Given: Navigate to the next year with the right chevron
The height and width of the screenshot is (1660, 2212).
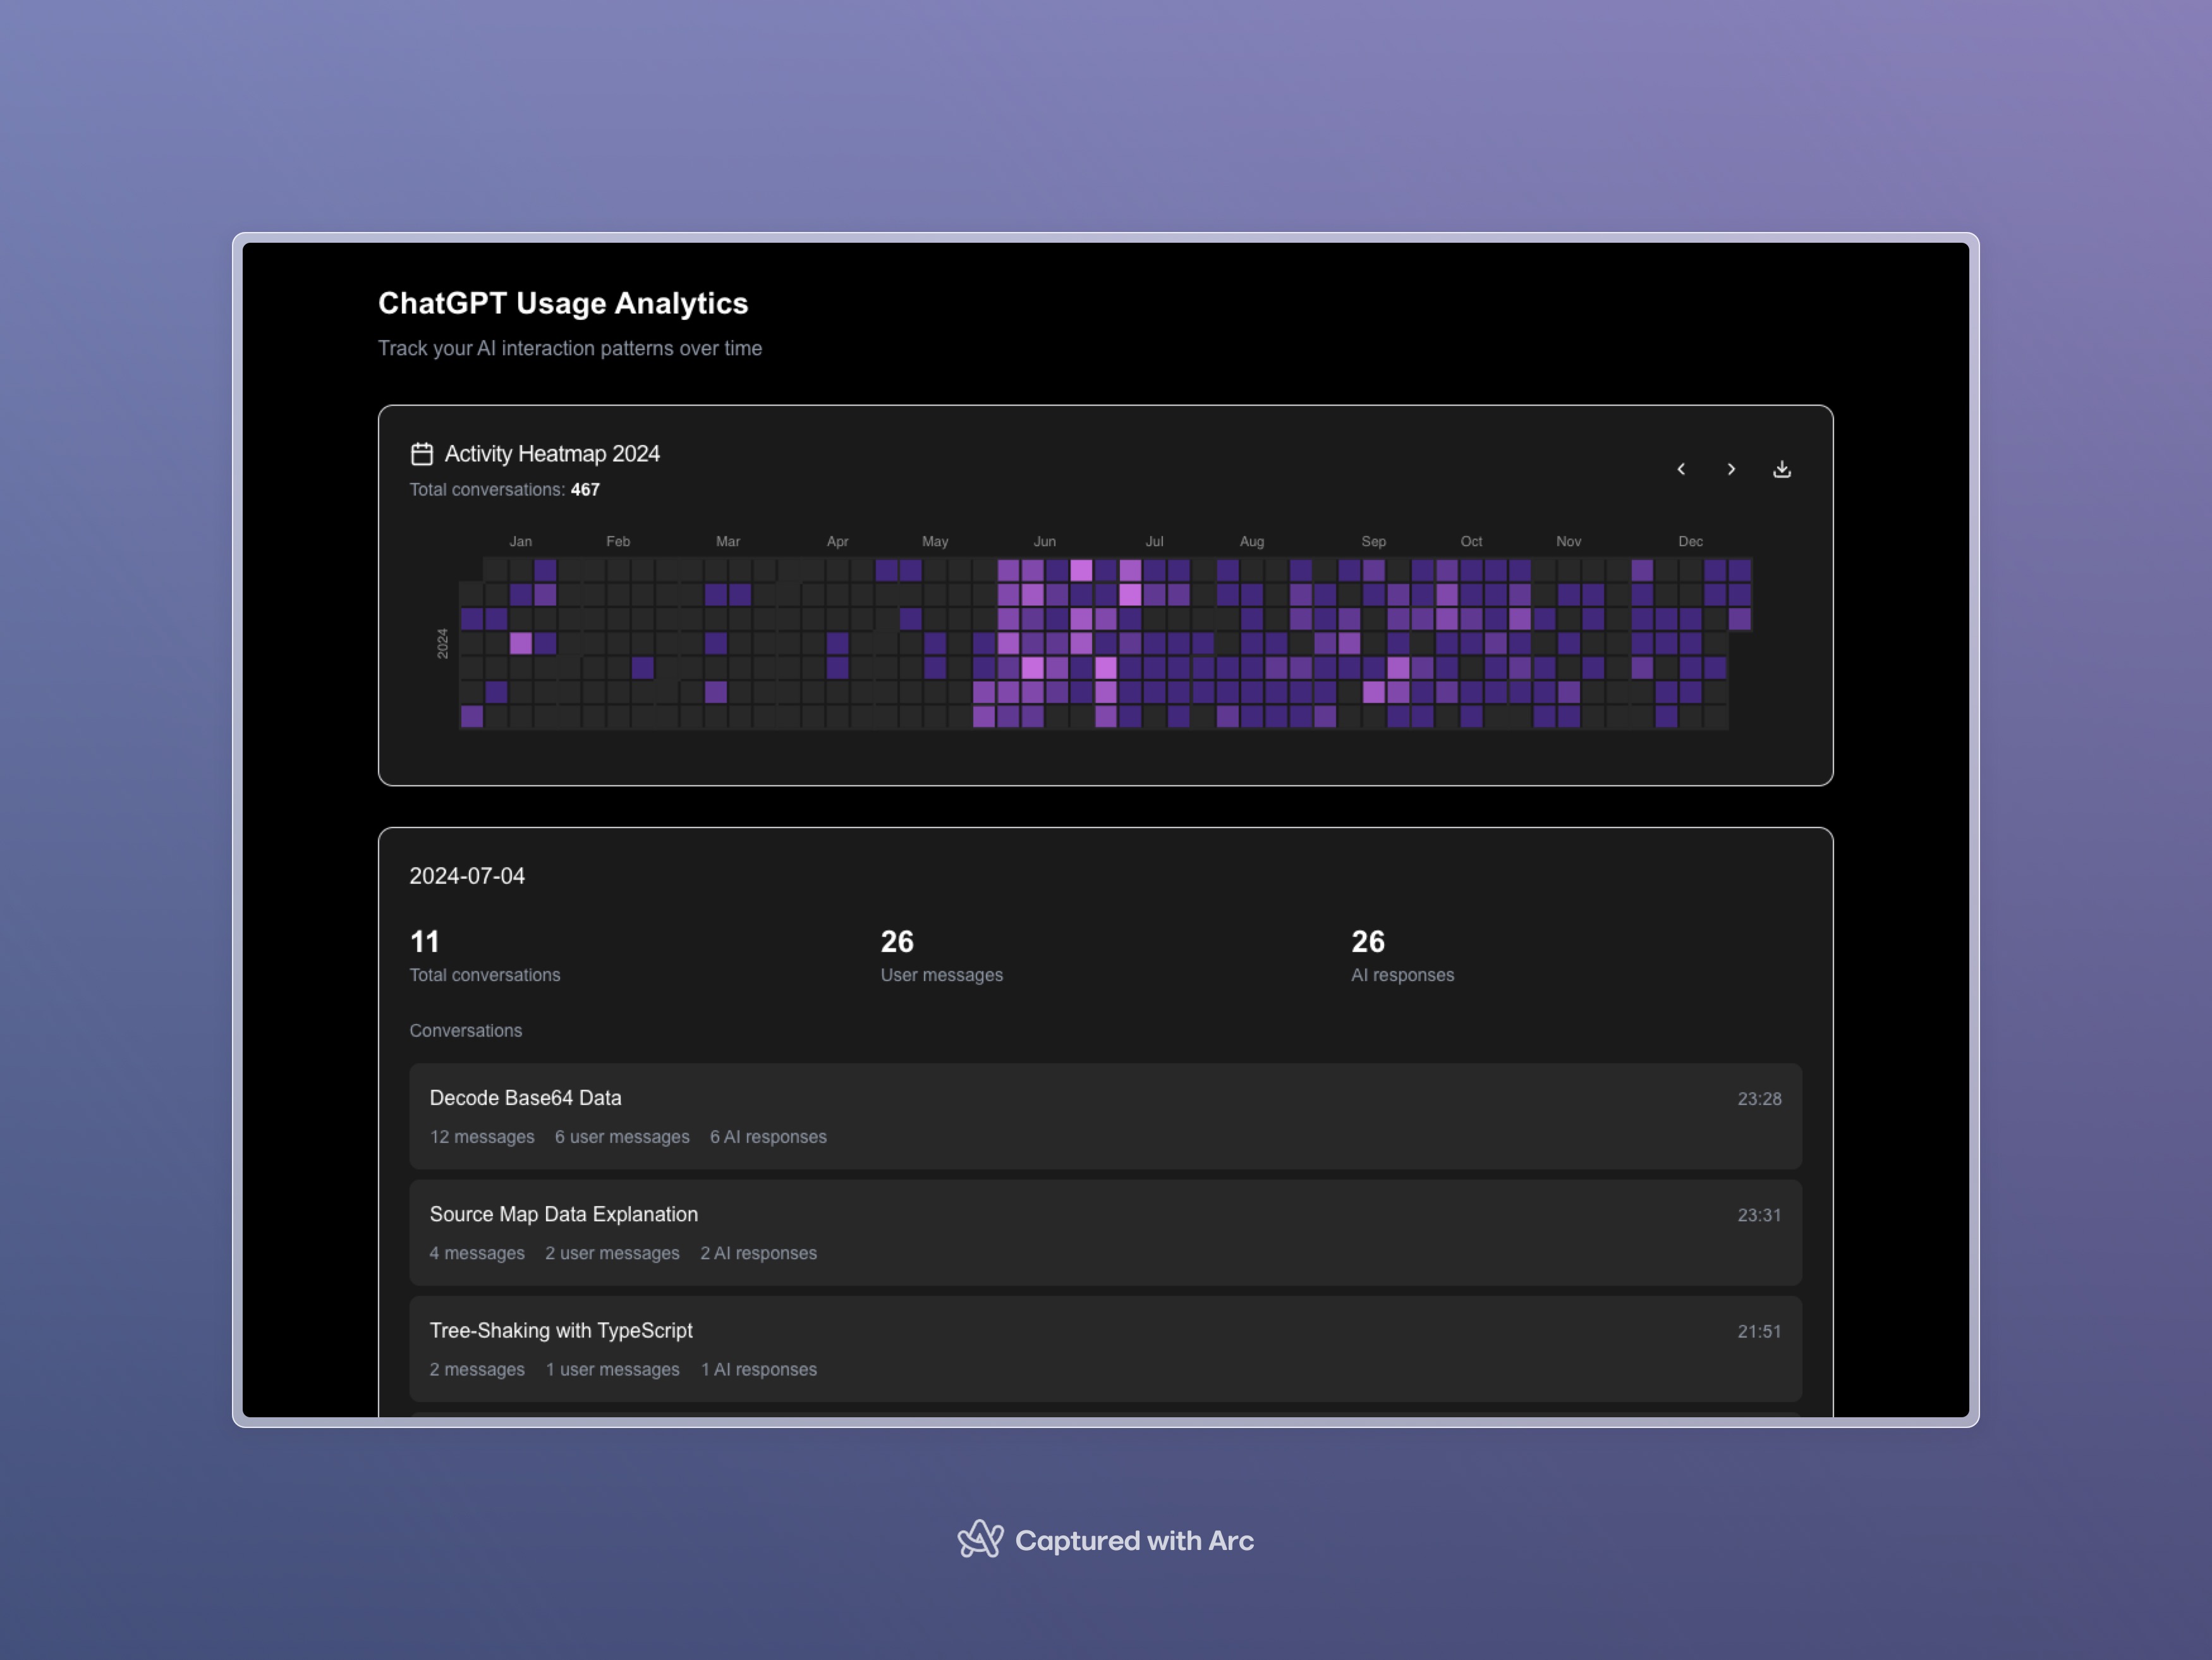Looking at the screenshot, I should [1731, 468].
